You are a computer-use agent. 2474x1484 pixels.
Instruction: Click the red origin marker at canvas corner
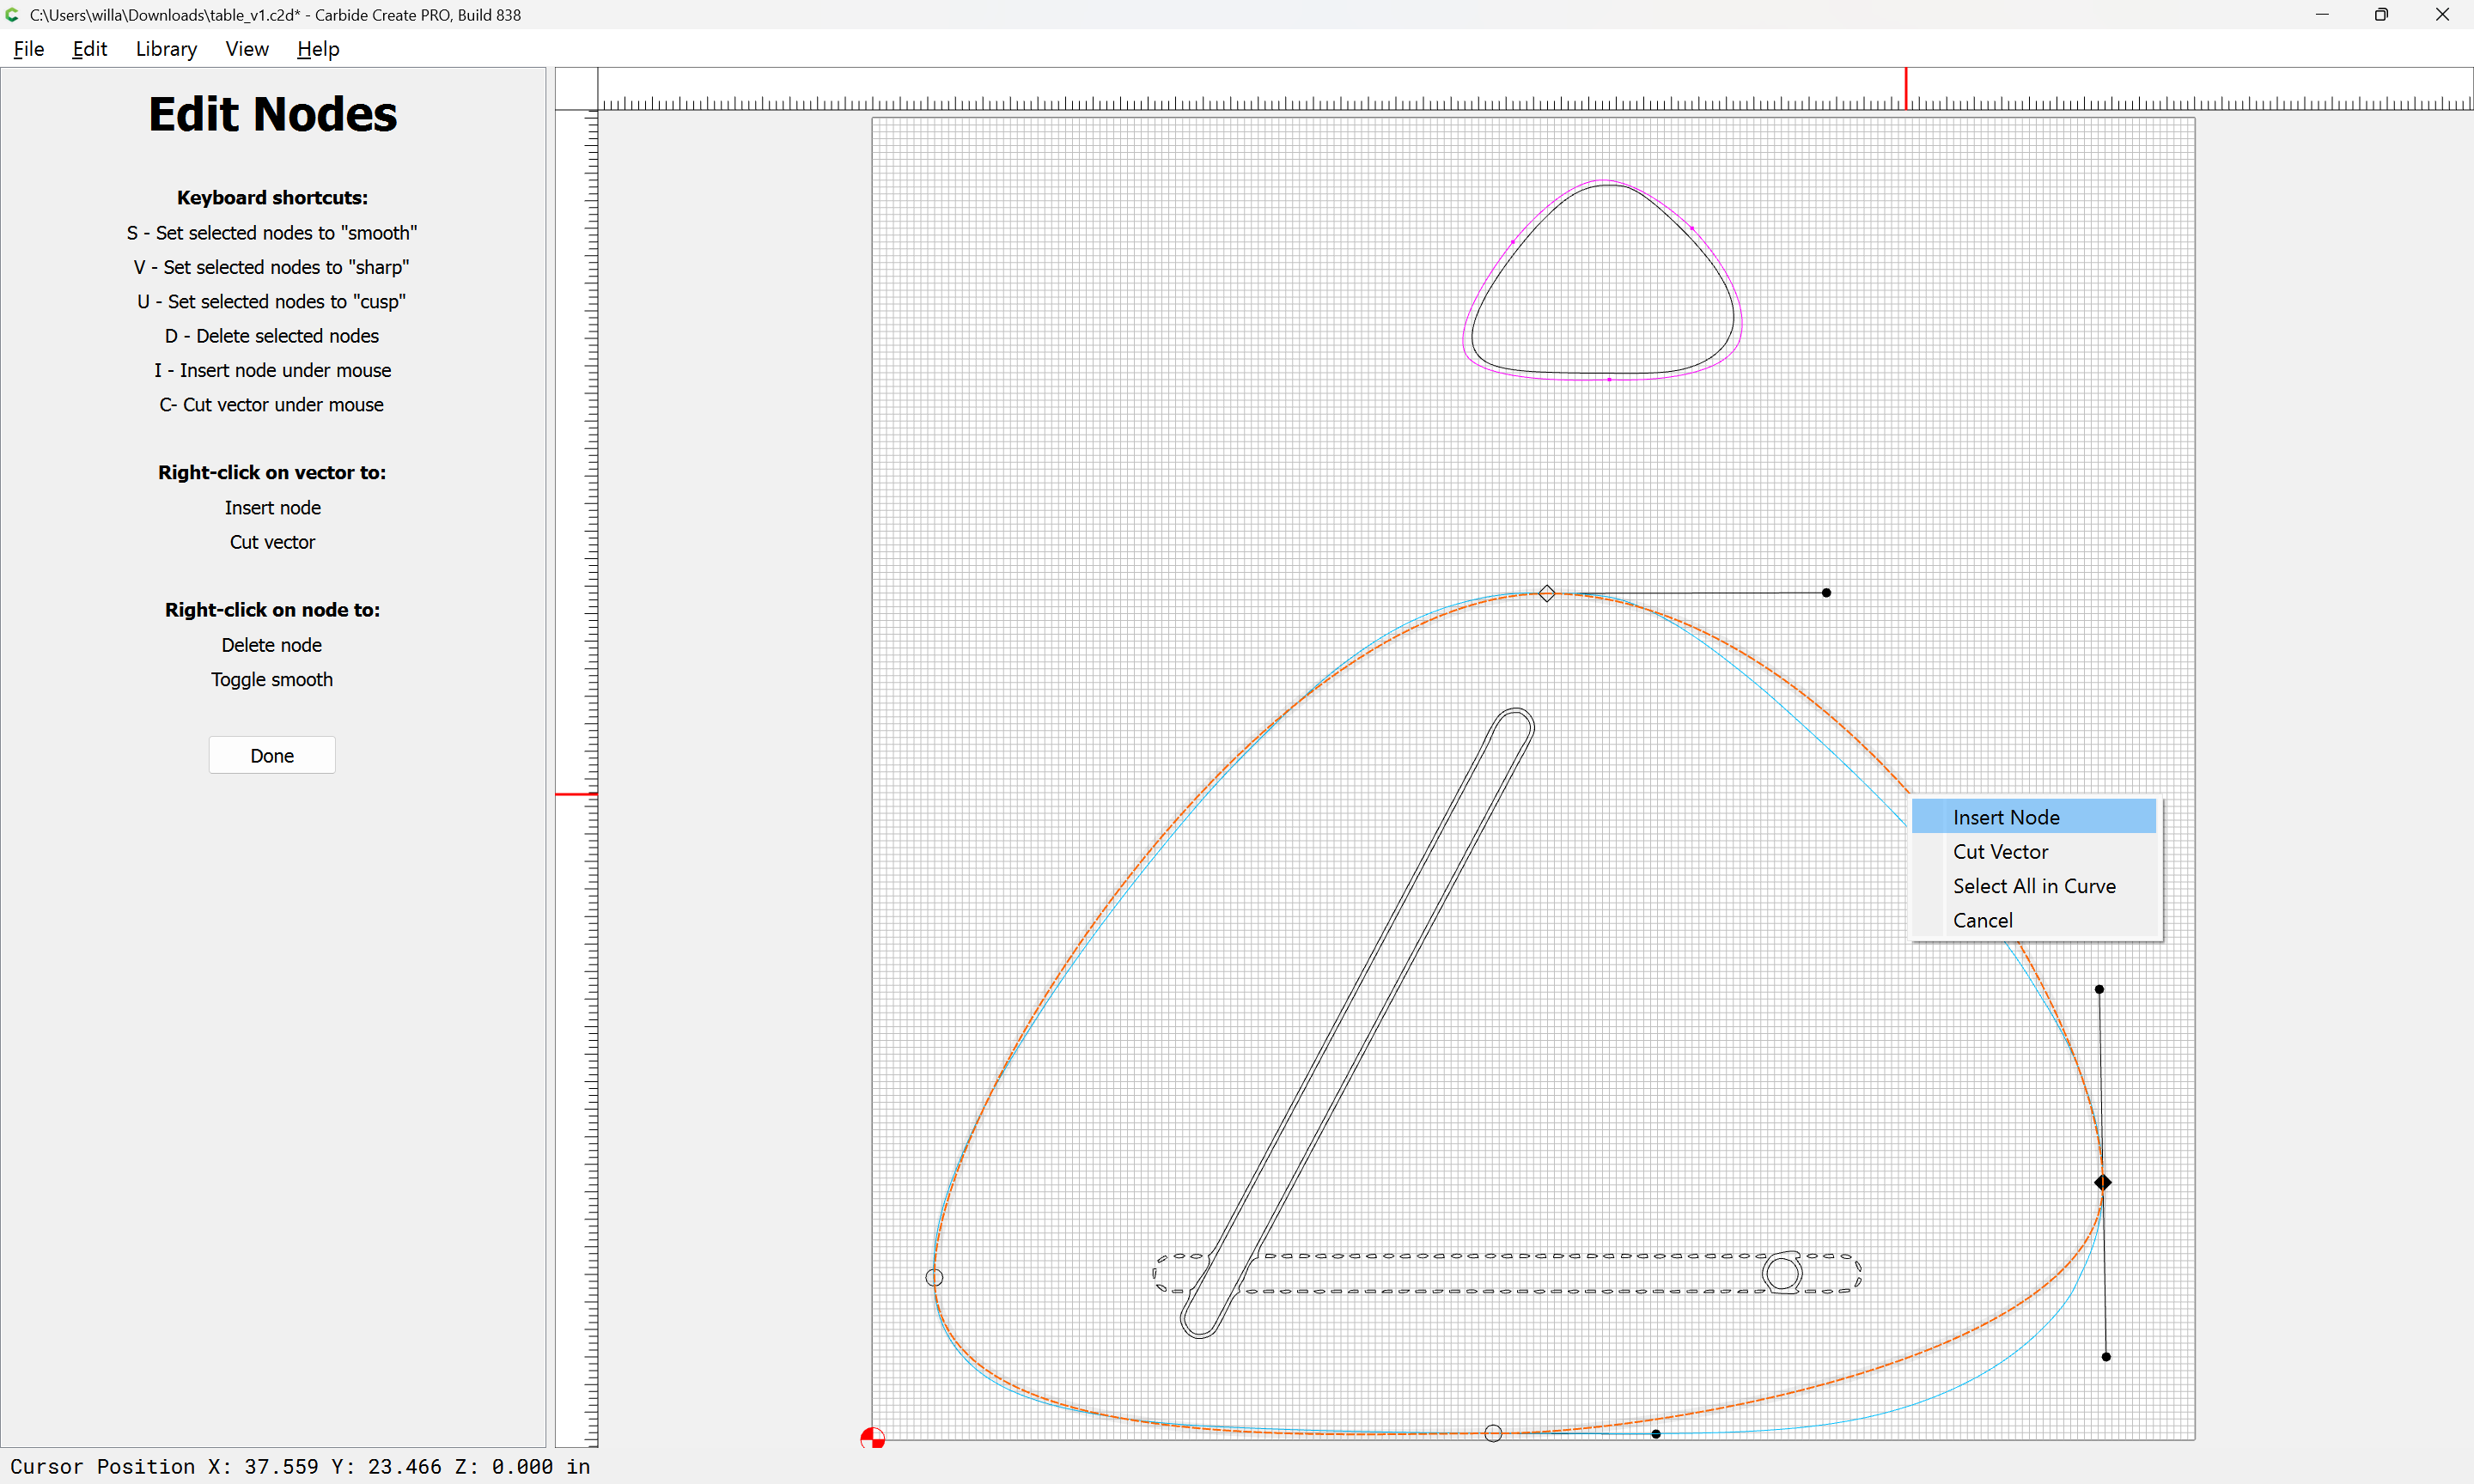(872, 1438)
